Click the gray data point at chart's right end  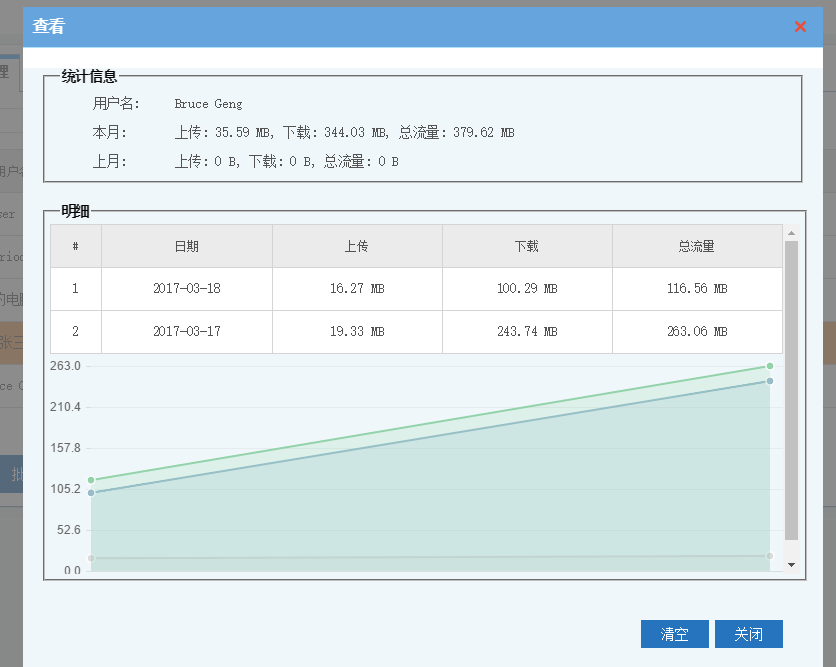(770, 556)
